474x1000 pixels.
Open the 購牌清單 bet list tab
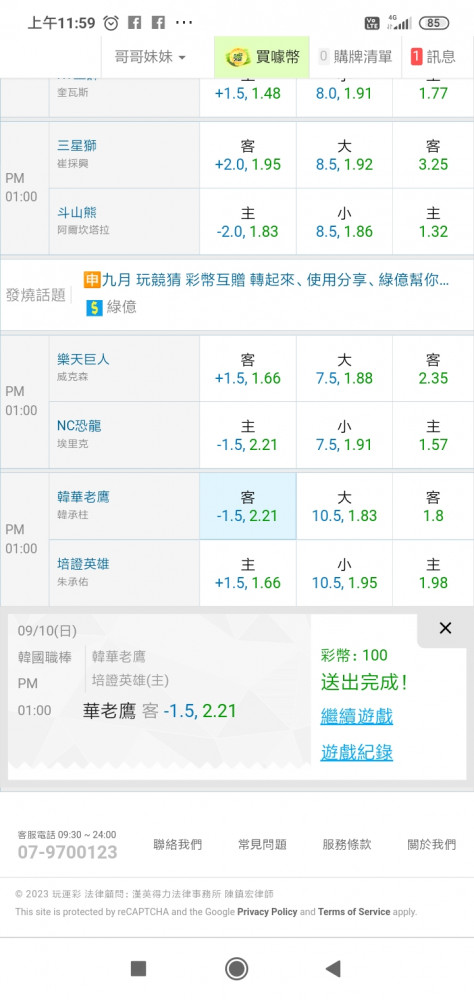[x=356, y=57]
